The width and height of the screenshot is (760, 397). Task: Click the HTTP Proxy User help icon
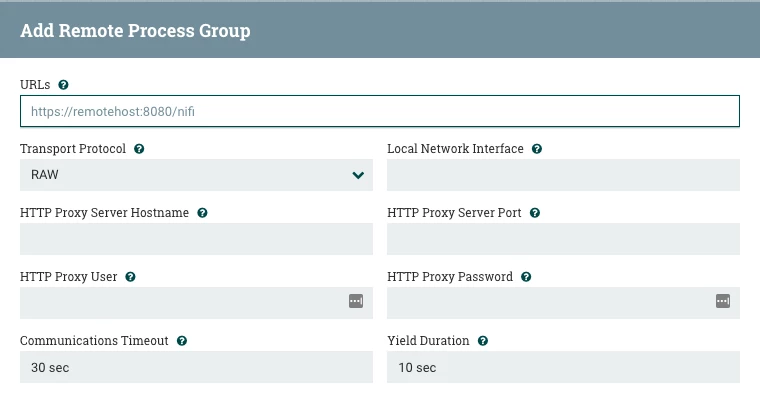click(130, 277)
